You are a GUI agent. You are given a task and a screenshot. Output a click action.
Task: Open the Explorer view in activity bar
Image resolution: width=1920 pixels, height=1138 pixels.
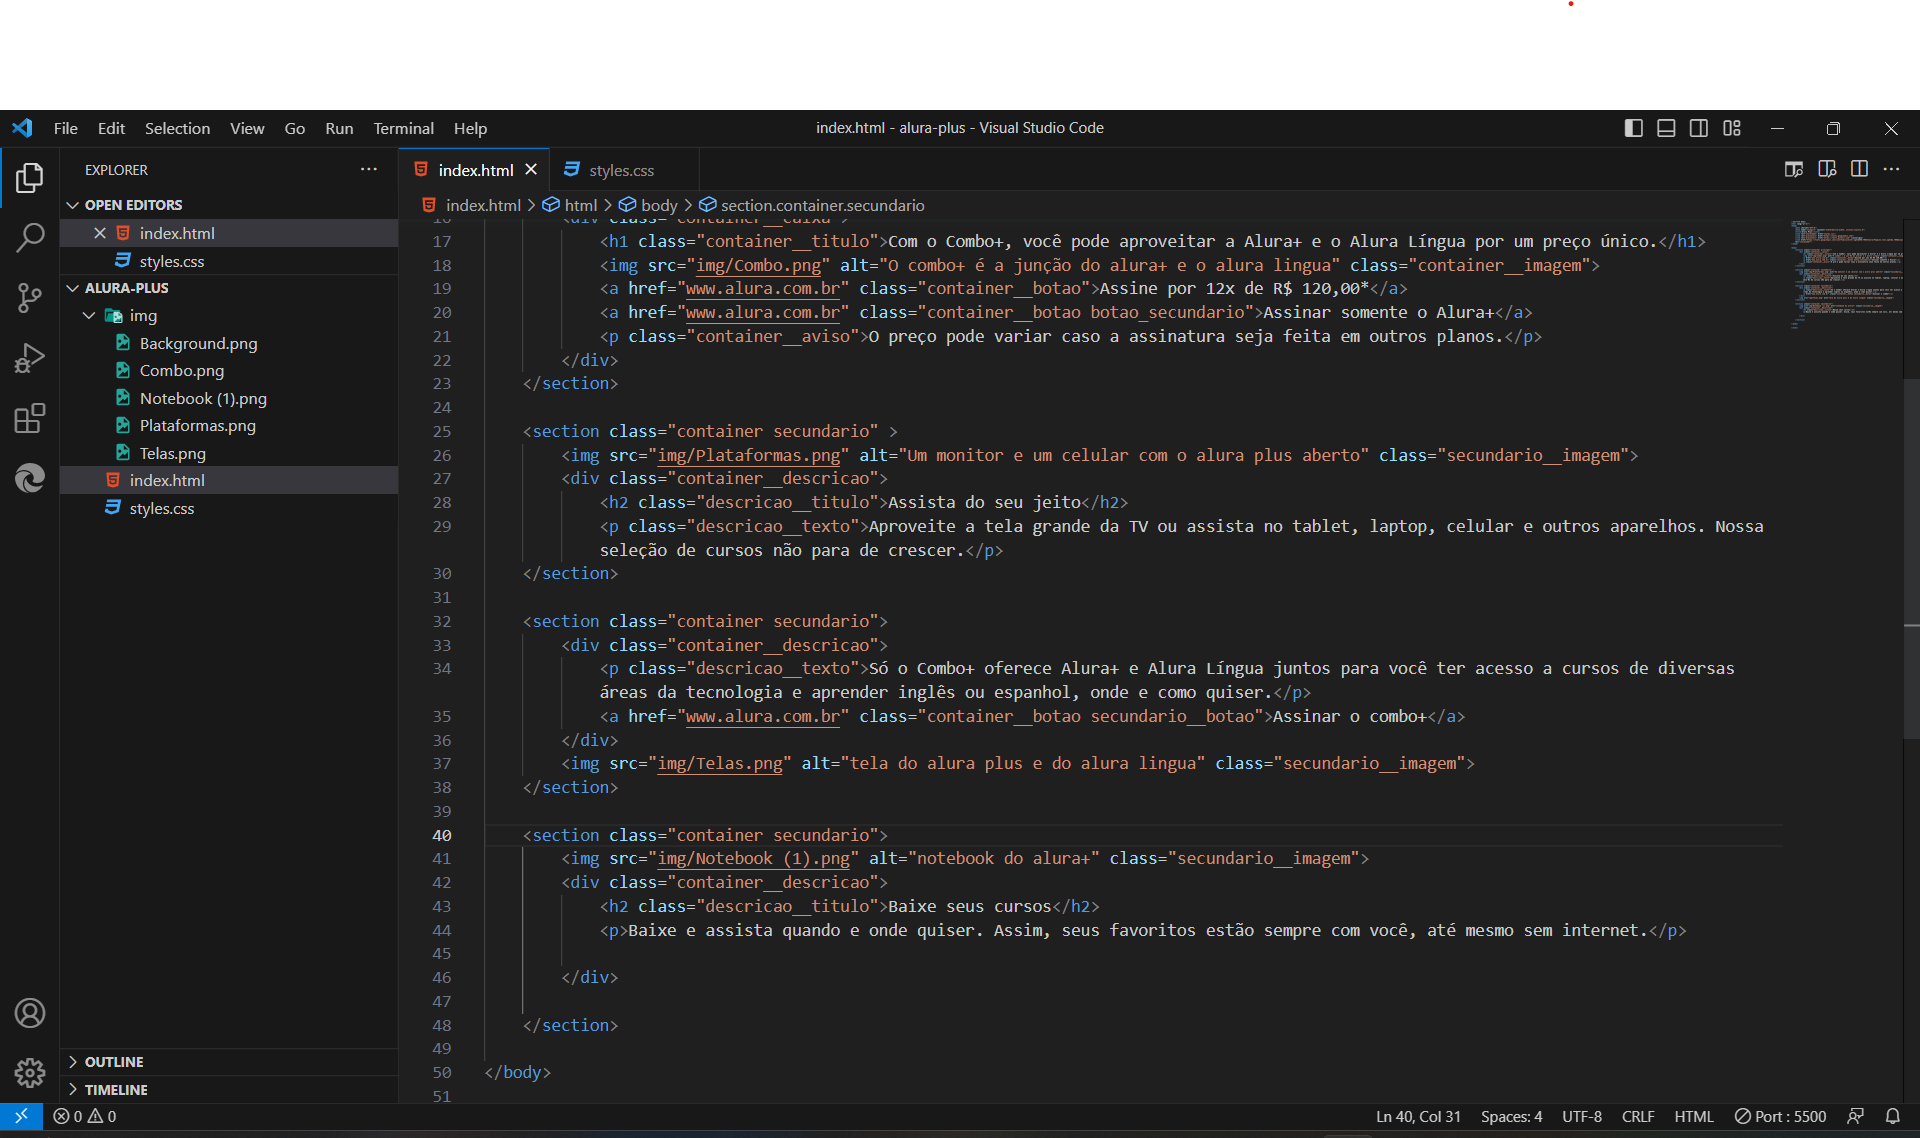(x=30, y=178)
